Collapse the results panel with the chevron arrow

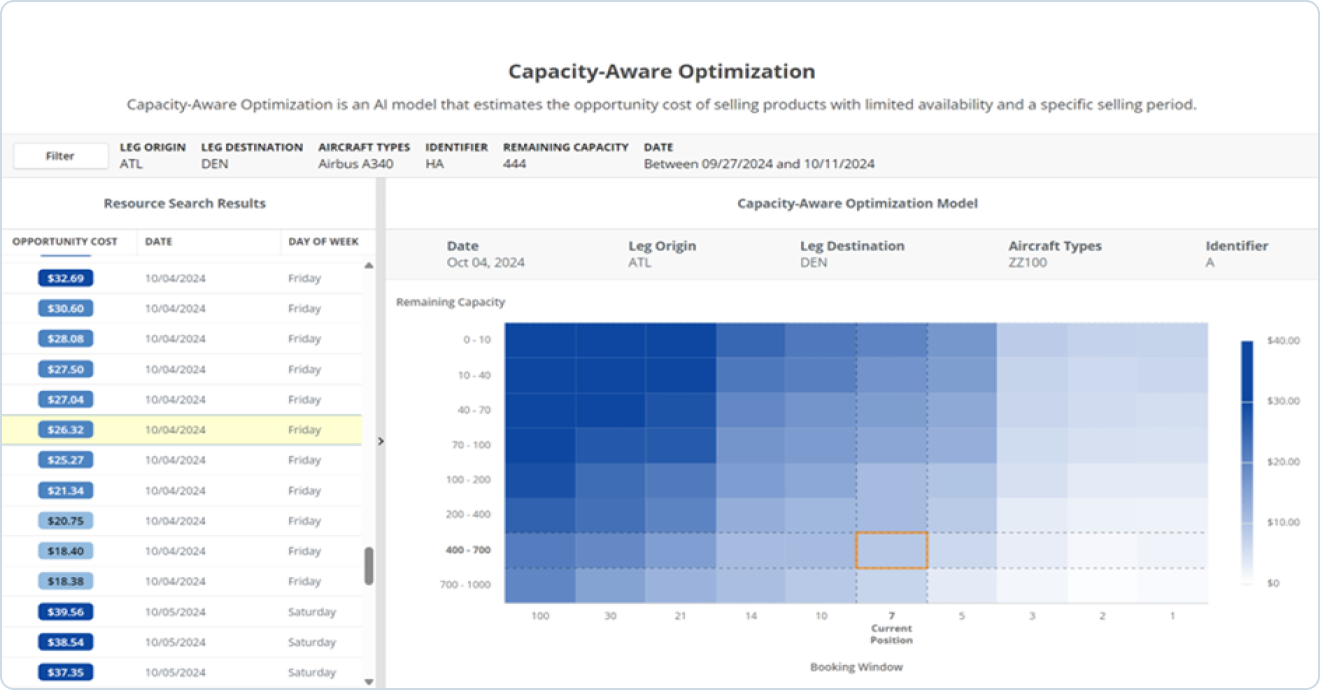coord(381,441)
